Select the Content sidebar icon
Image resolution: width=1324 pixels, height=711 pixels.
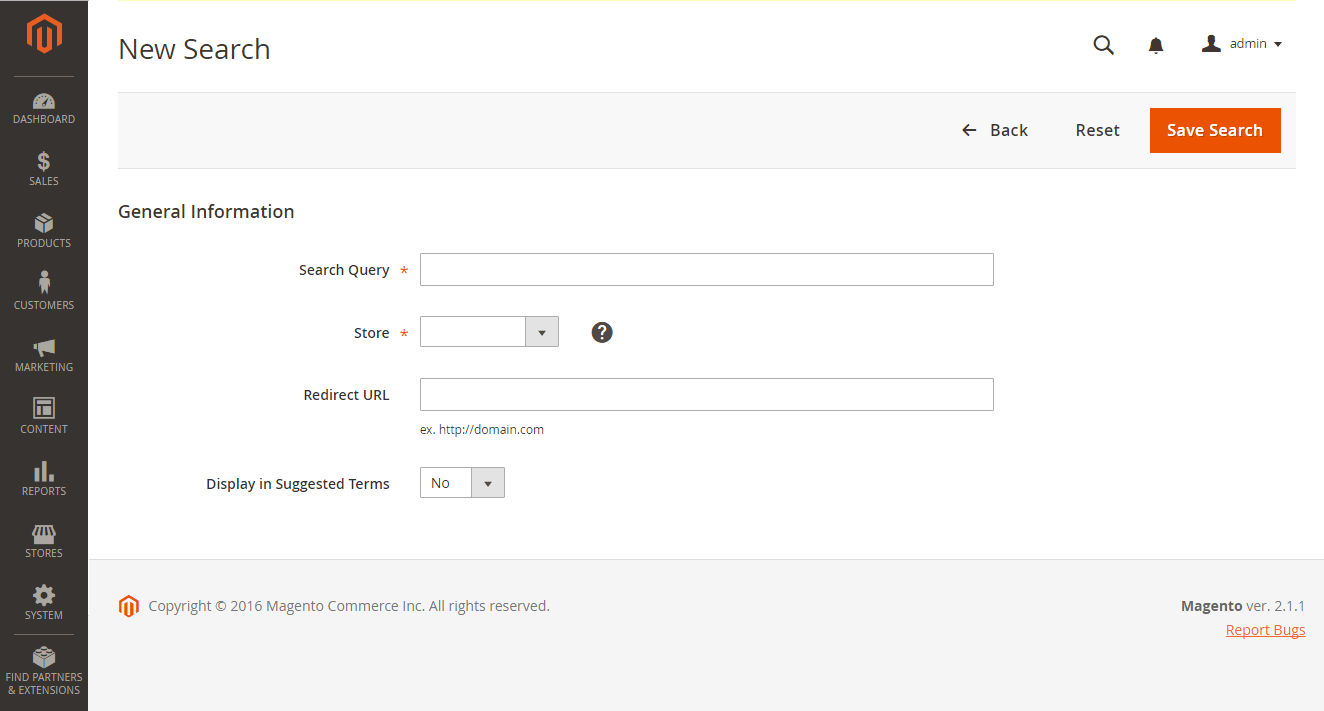[43, 417]
